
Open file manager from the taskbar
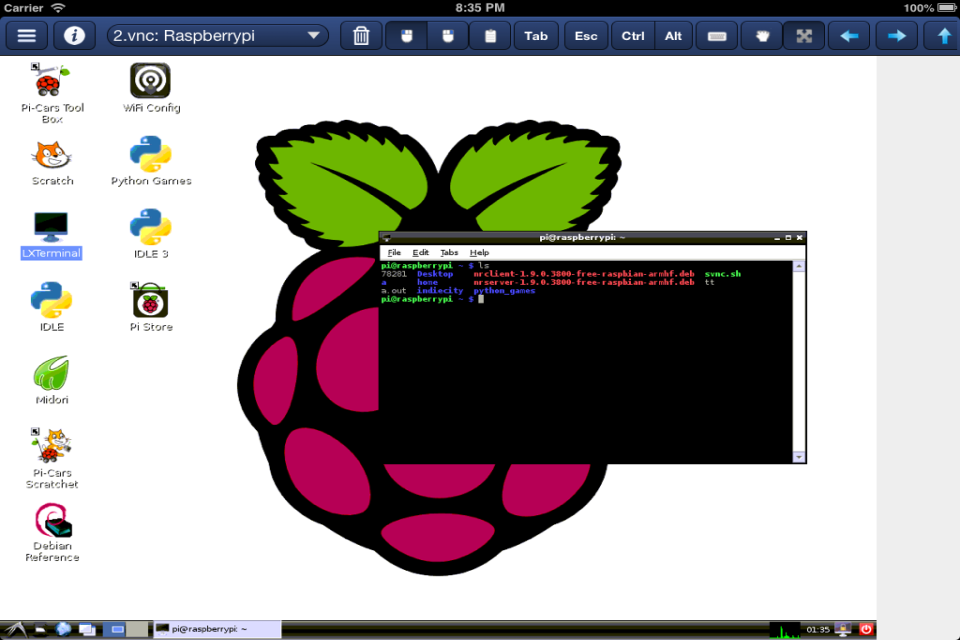pos(40,629)
